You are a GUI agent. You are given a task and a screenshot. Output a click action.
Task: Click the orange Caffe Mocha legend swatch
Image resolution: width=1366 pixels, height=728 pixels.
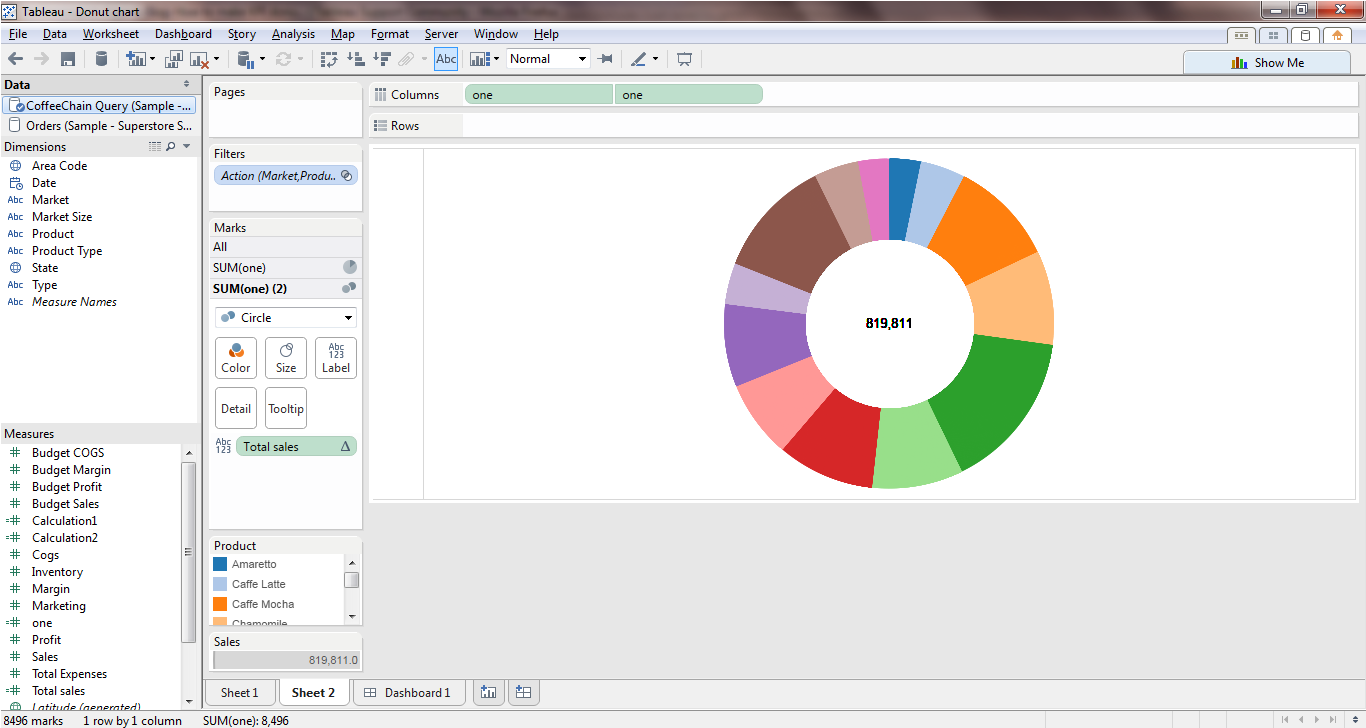tap(220, 604)
